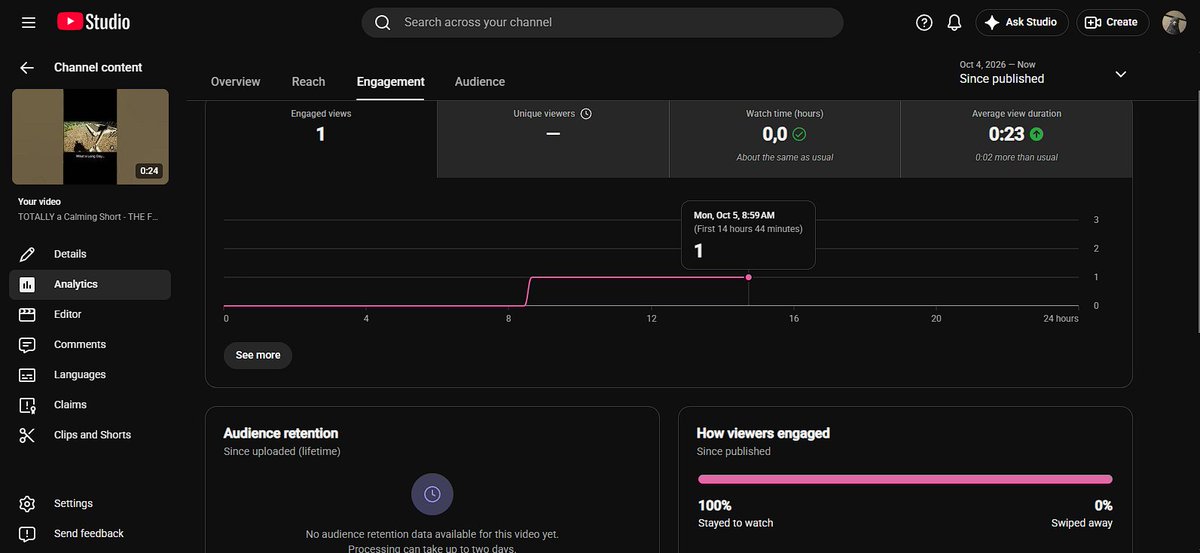This screenshot has height=553, width=1200.
Task: Open the notifications bell
Action: (954, 22)
